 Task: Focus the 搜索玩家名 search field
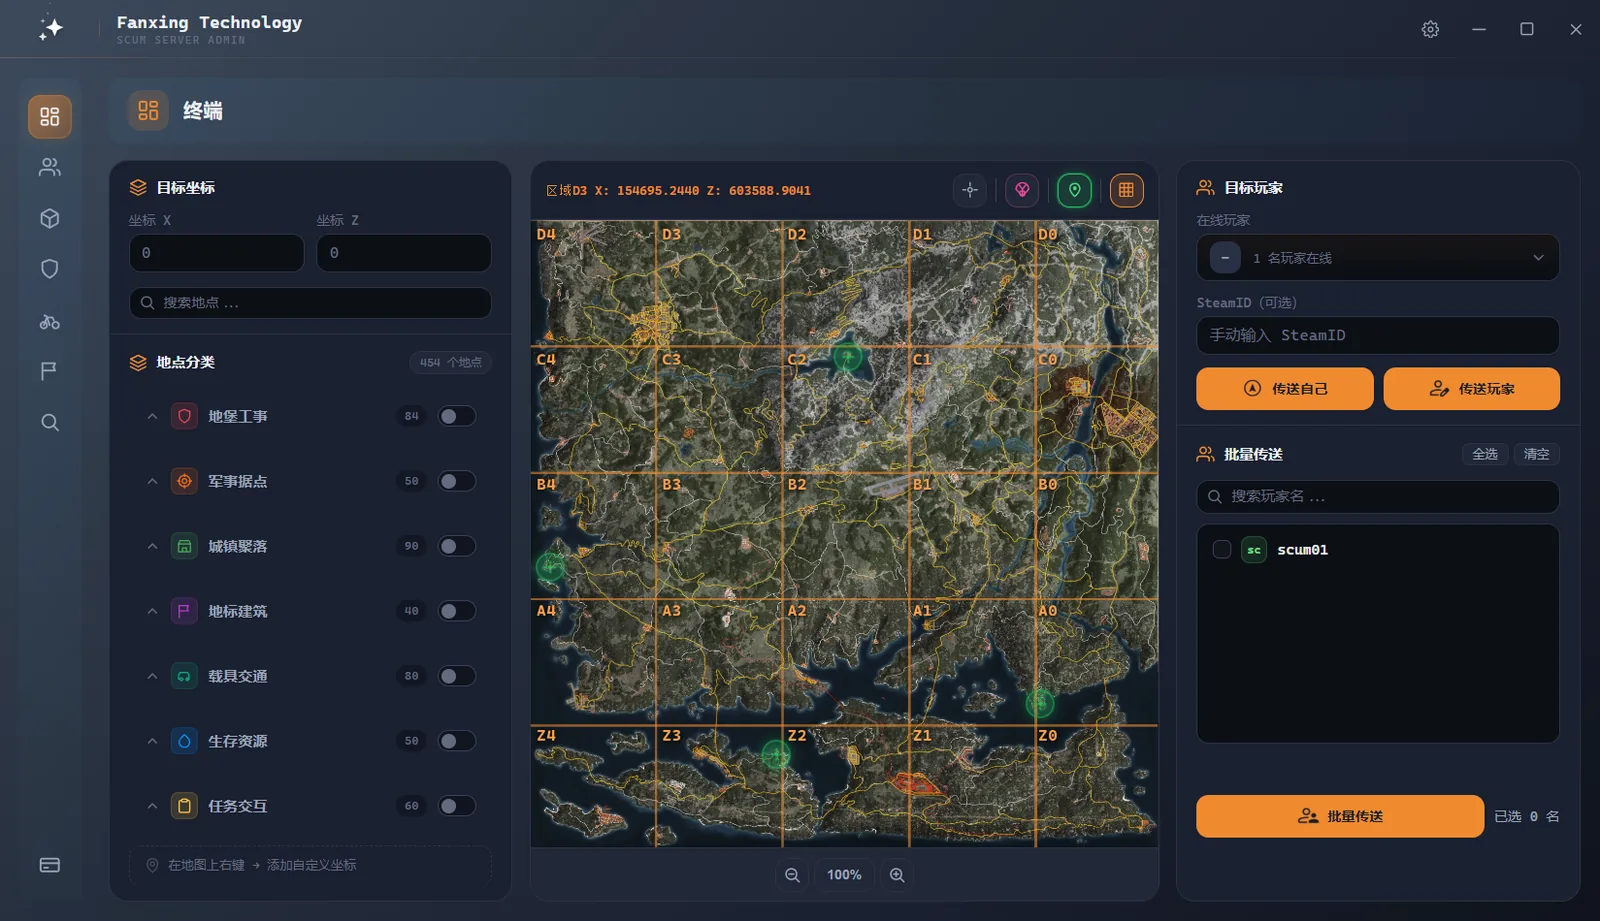[x=1378, y=497]
